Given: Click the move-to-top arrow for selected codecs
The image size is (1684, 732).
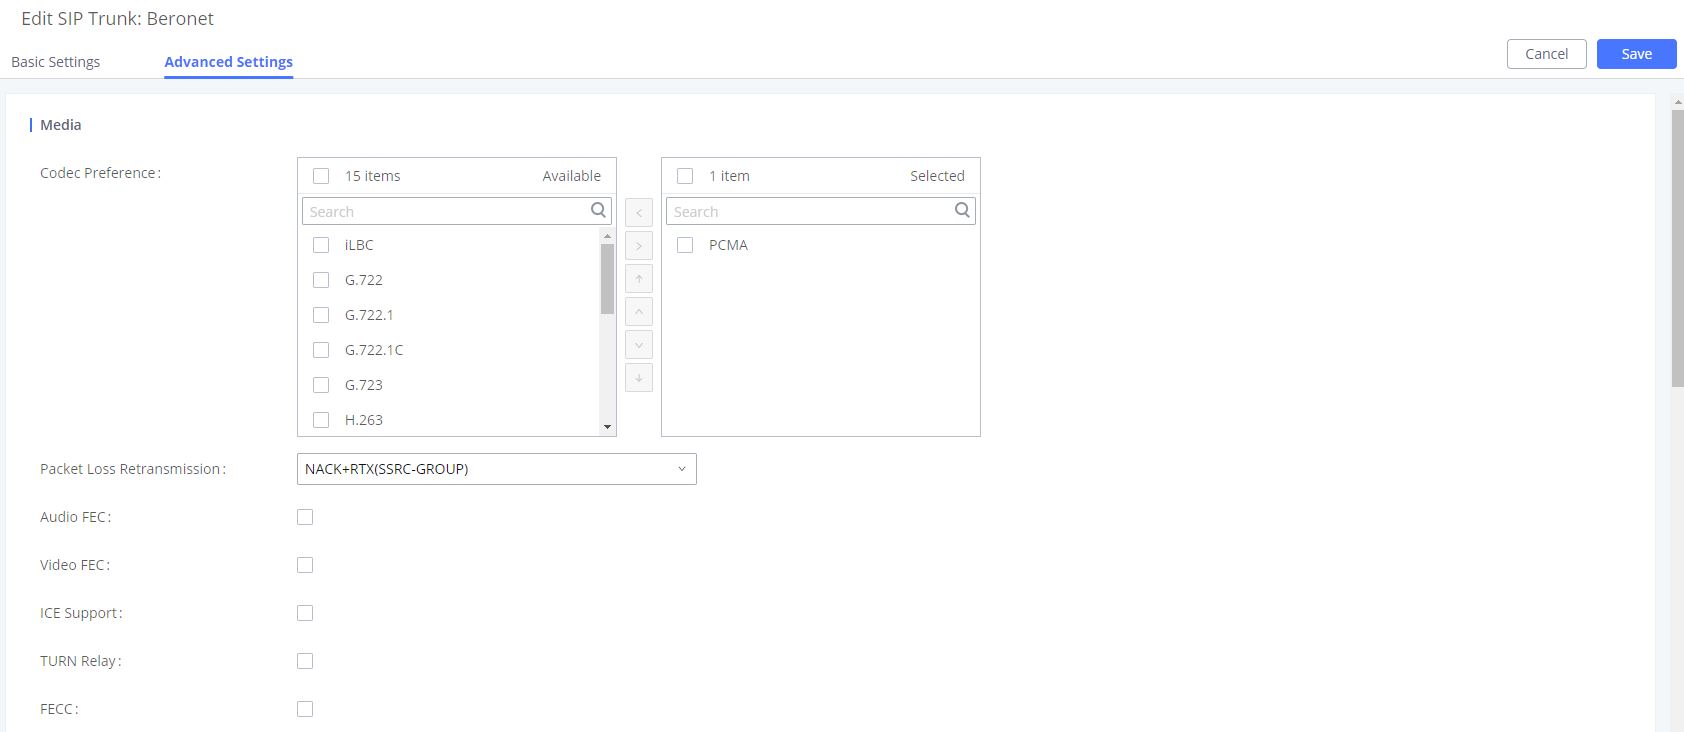Looking at the screenshot, I should [x=639, y=279].
